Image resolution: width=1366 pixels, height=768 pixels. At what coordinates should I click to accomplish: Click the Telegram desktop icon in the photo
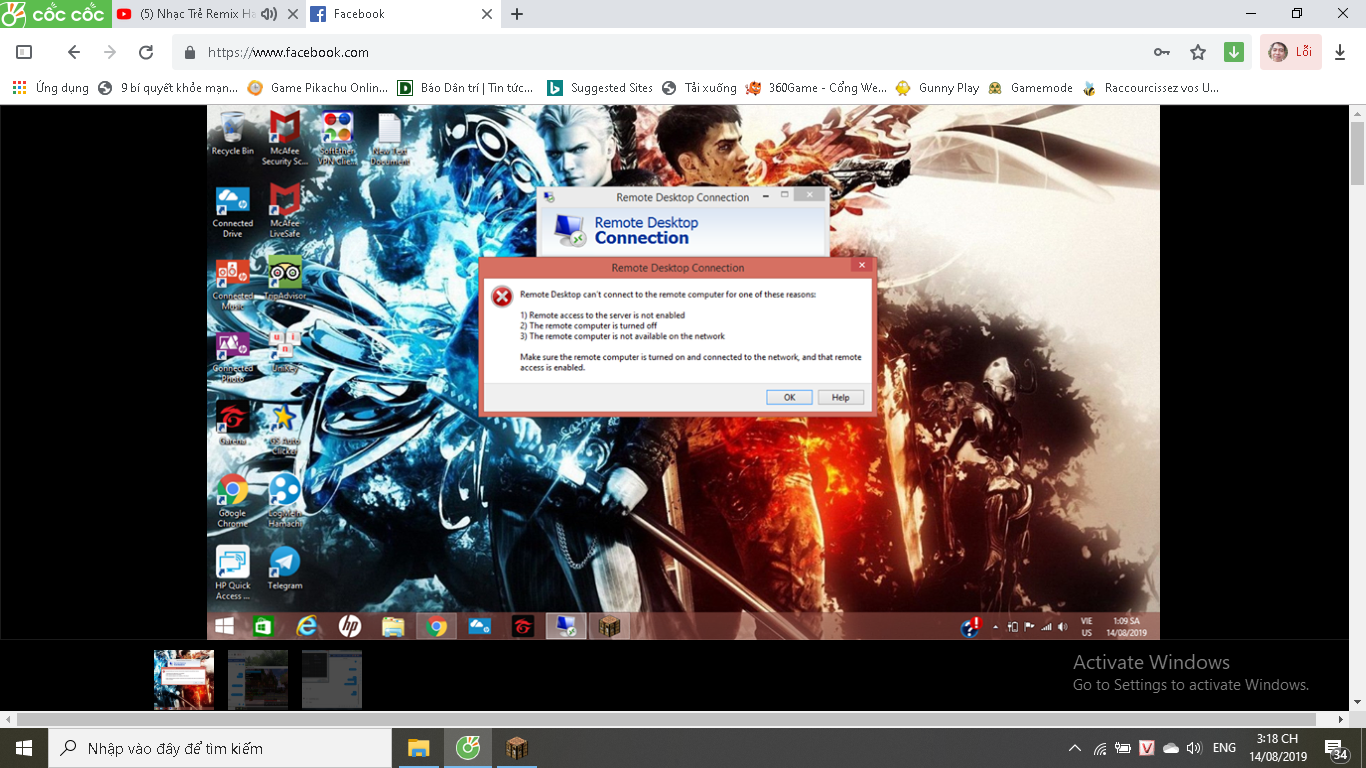(285, 568)
